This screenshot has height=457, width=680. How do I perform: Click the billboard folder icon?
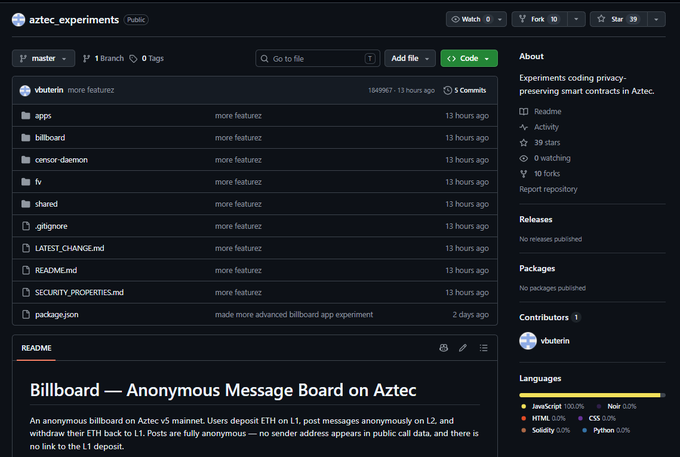pos(26,137)
